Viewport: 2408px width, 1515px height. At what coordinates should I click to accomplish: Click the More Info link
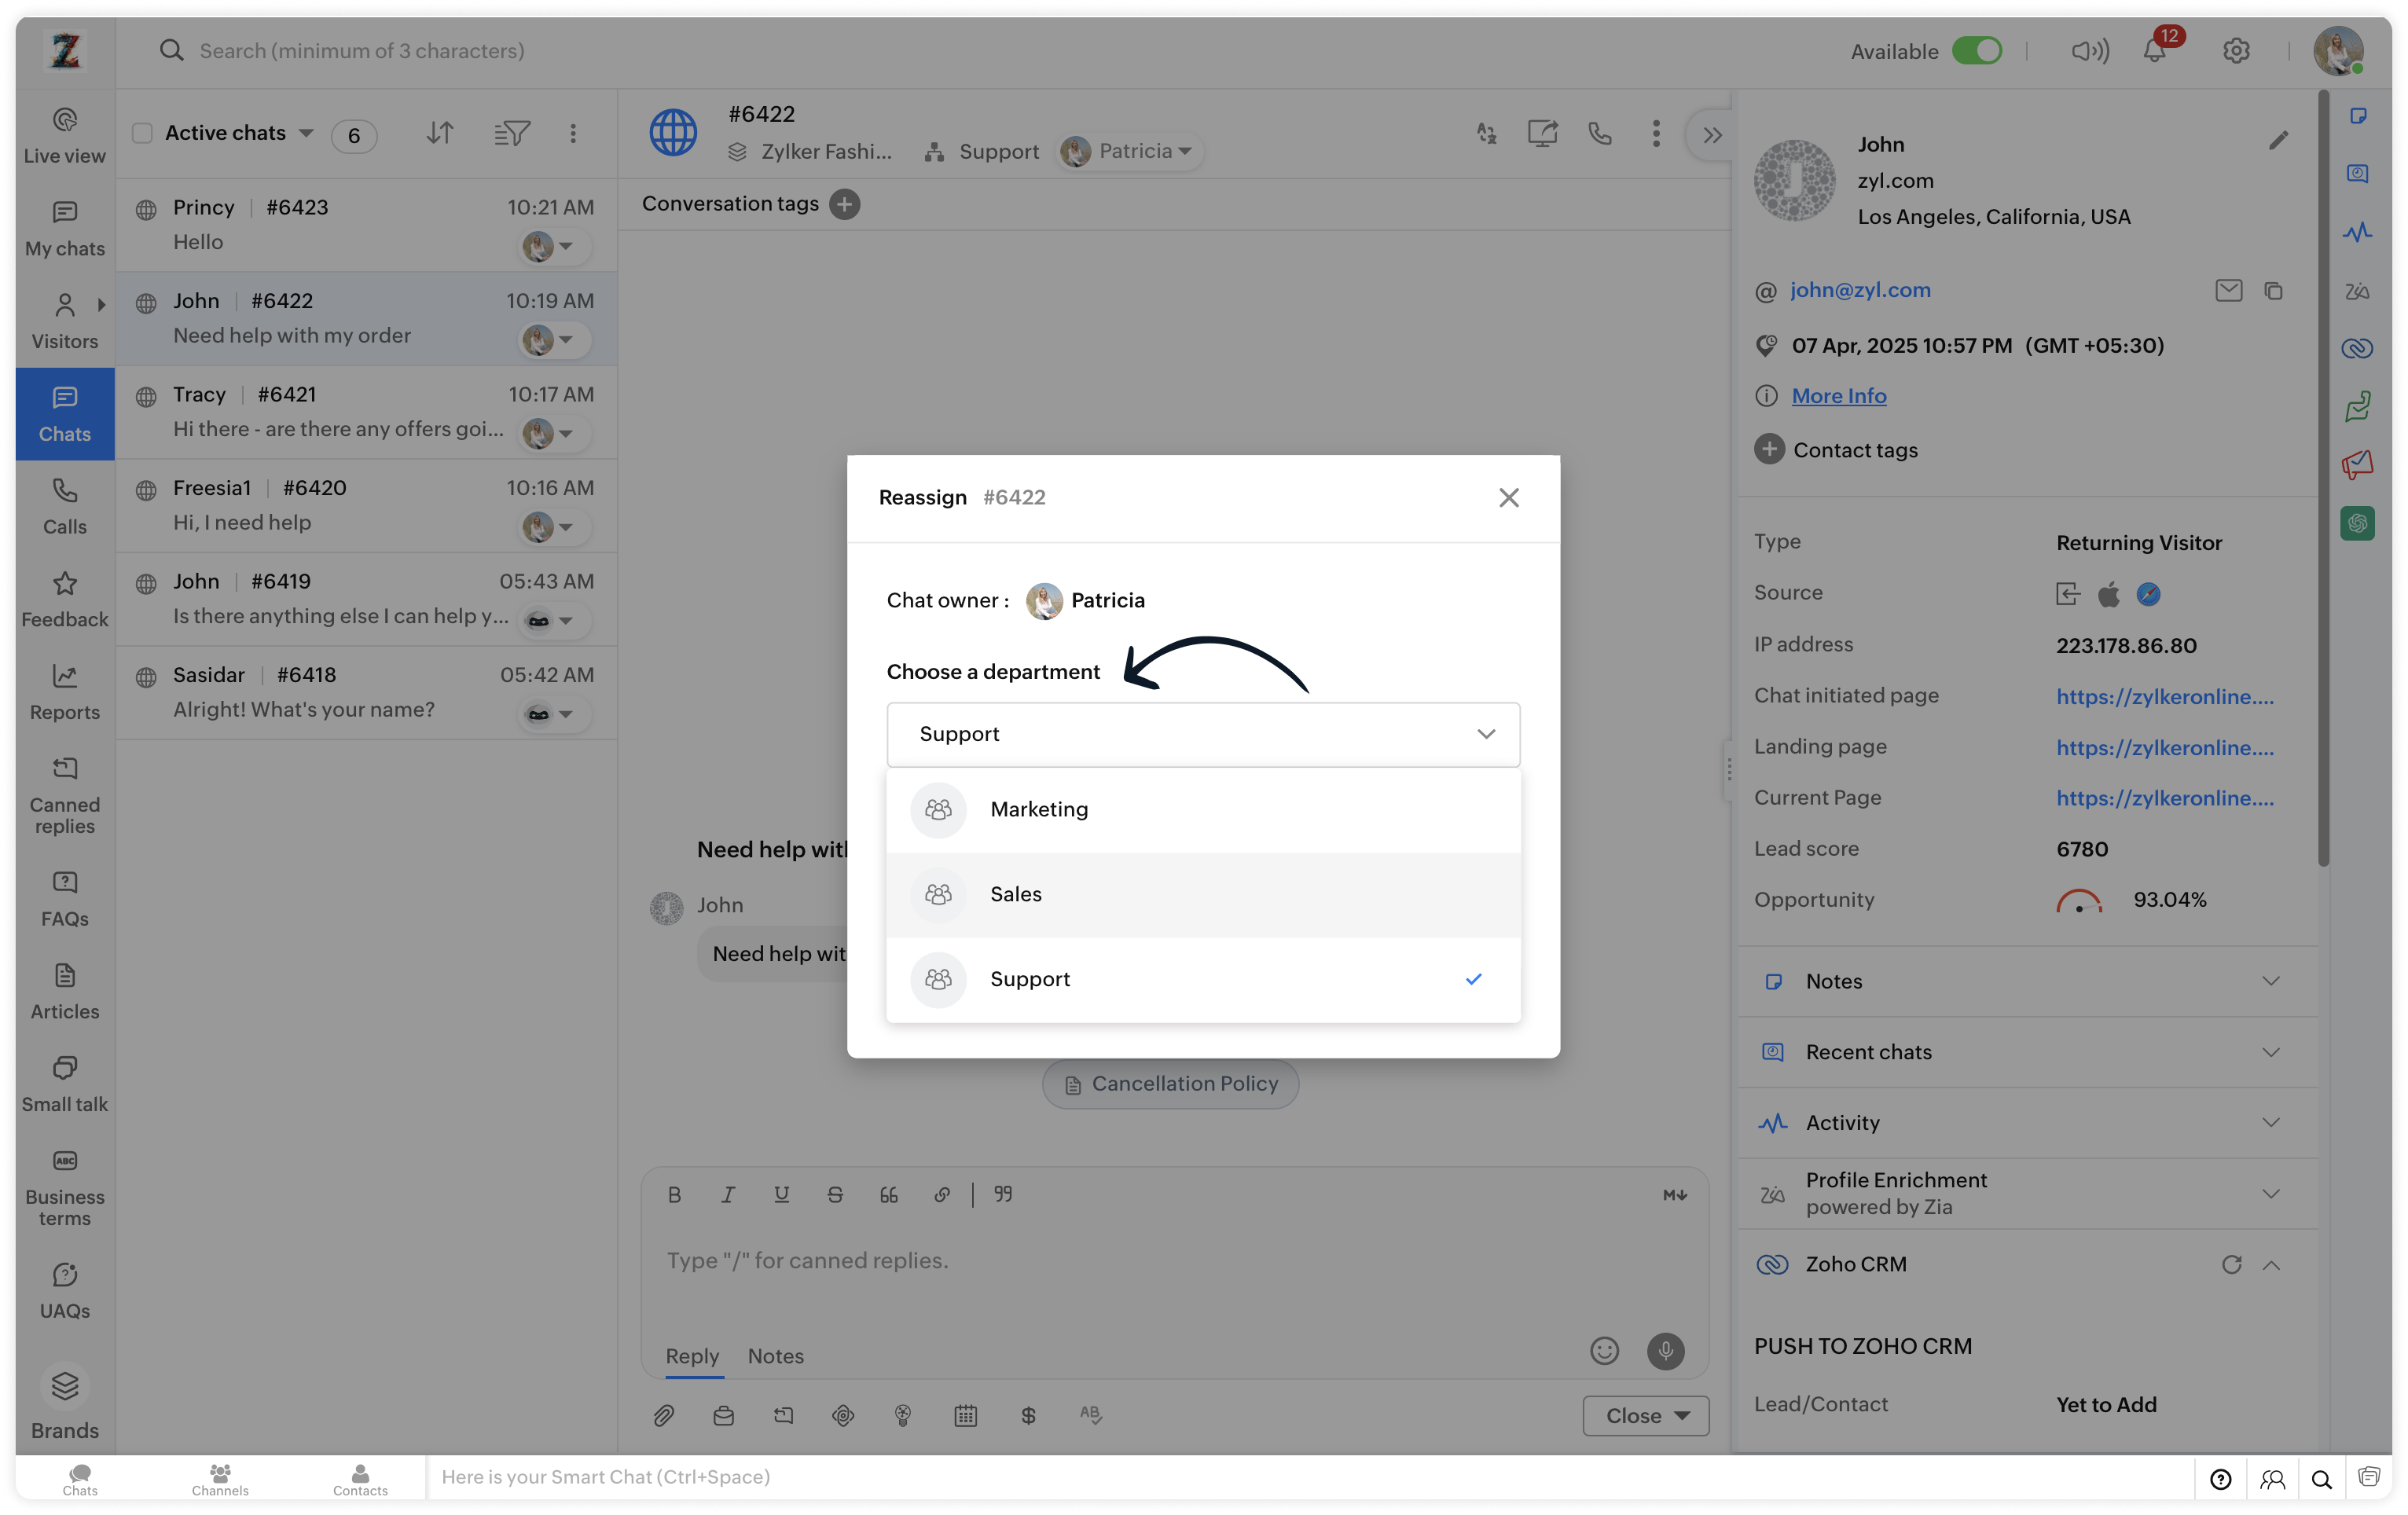(x=1838, y=396)
